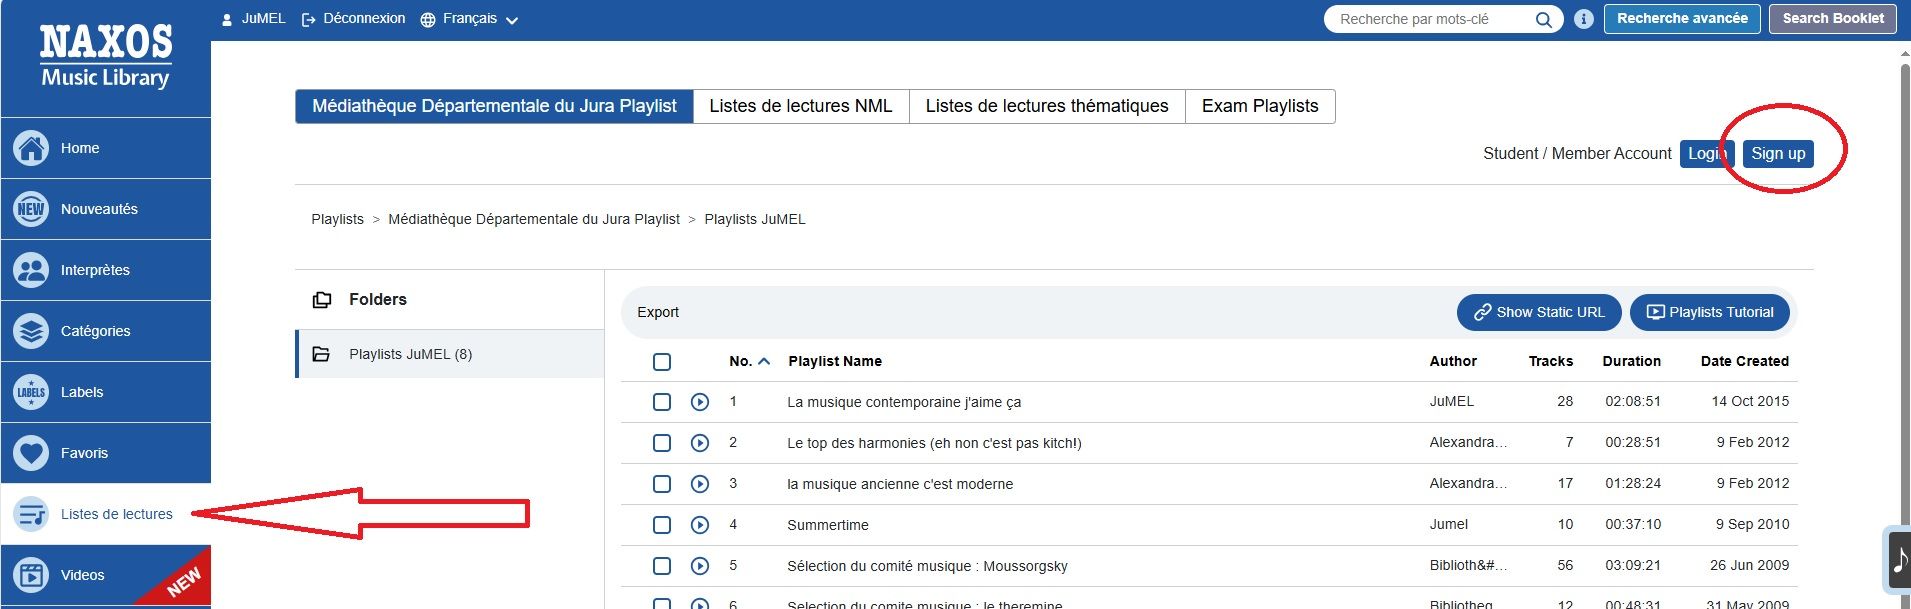The image size is (1911, 609).
Task: Click the globe language icon
Action: (428, 20)
